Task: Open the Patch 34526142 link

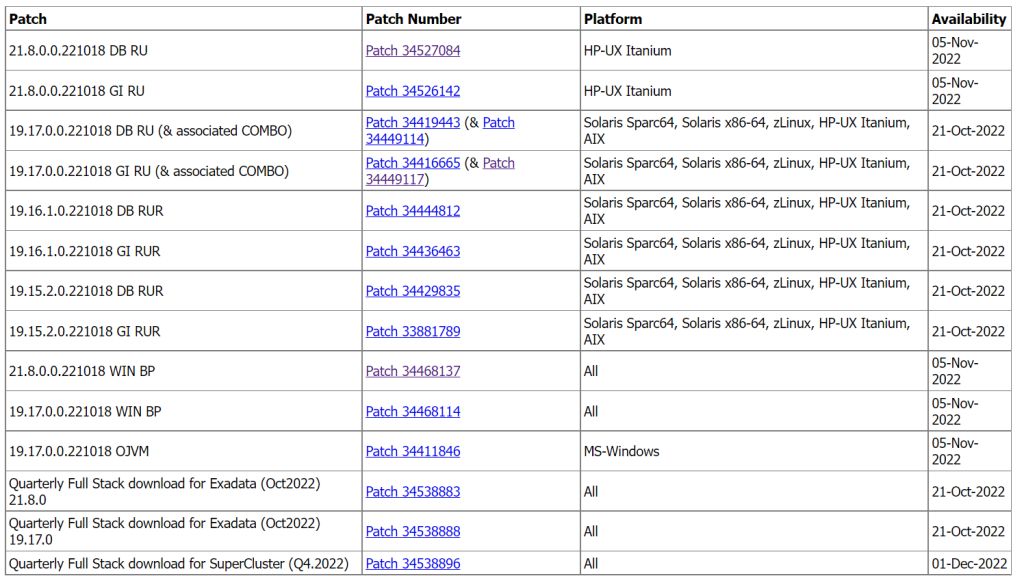Action: point(413,91)
